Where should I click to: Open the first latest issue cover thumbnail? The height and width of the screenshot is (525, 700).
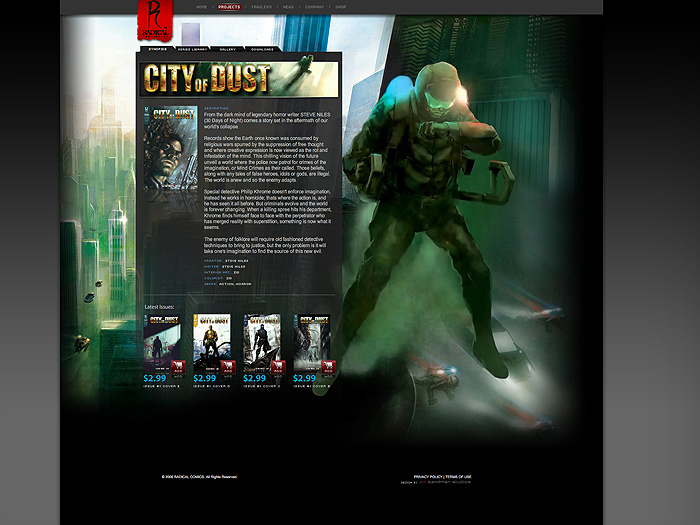click(160, 340)
